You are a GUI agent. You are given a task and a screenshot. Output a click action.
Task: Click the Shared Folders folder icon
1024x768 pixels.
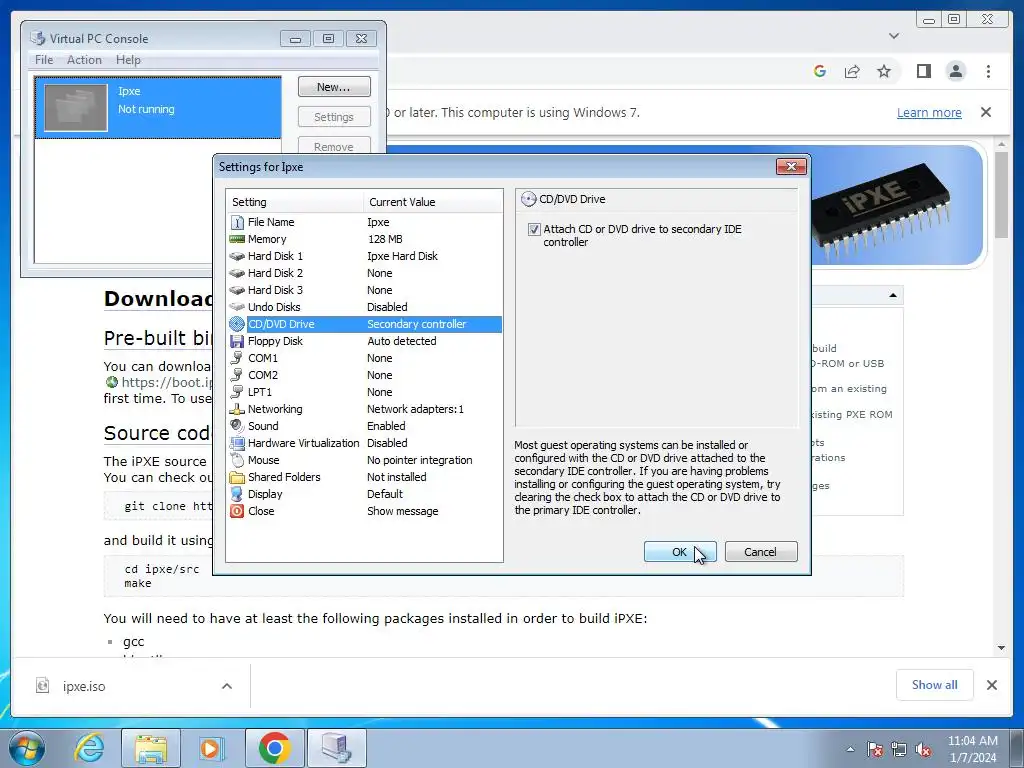(237, 477)
